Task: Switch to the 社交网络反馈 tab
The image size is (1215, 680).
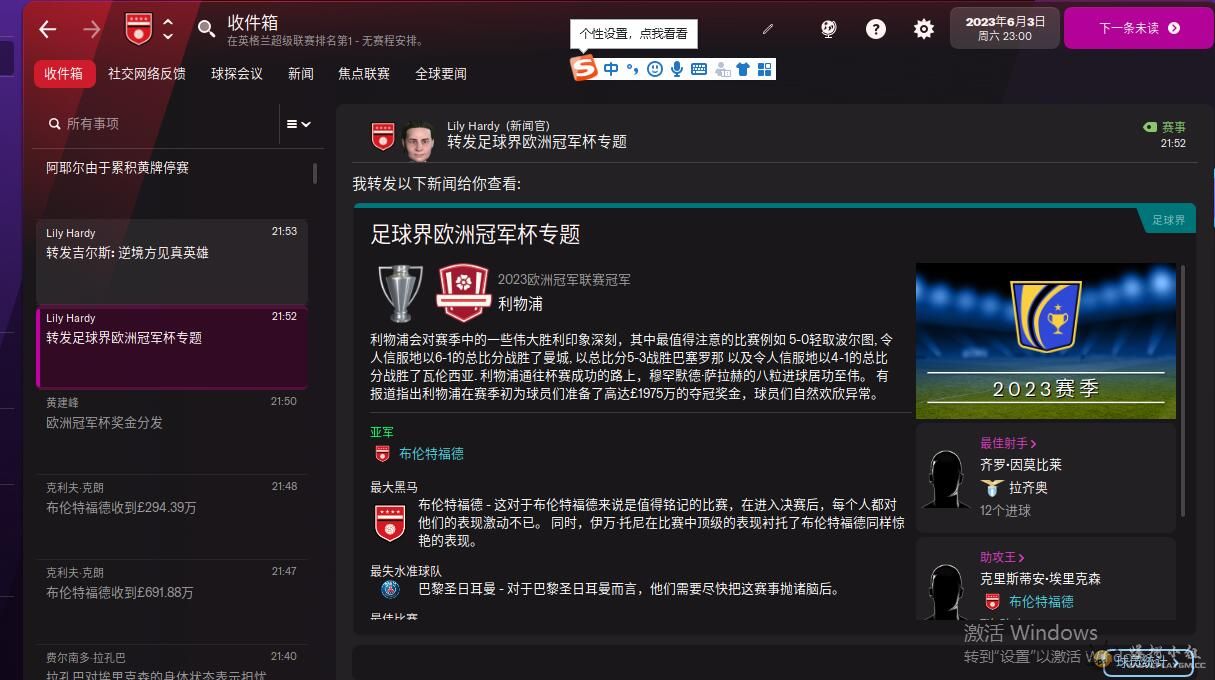Action: (x=147, y=73)
